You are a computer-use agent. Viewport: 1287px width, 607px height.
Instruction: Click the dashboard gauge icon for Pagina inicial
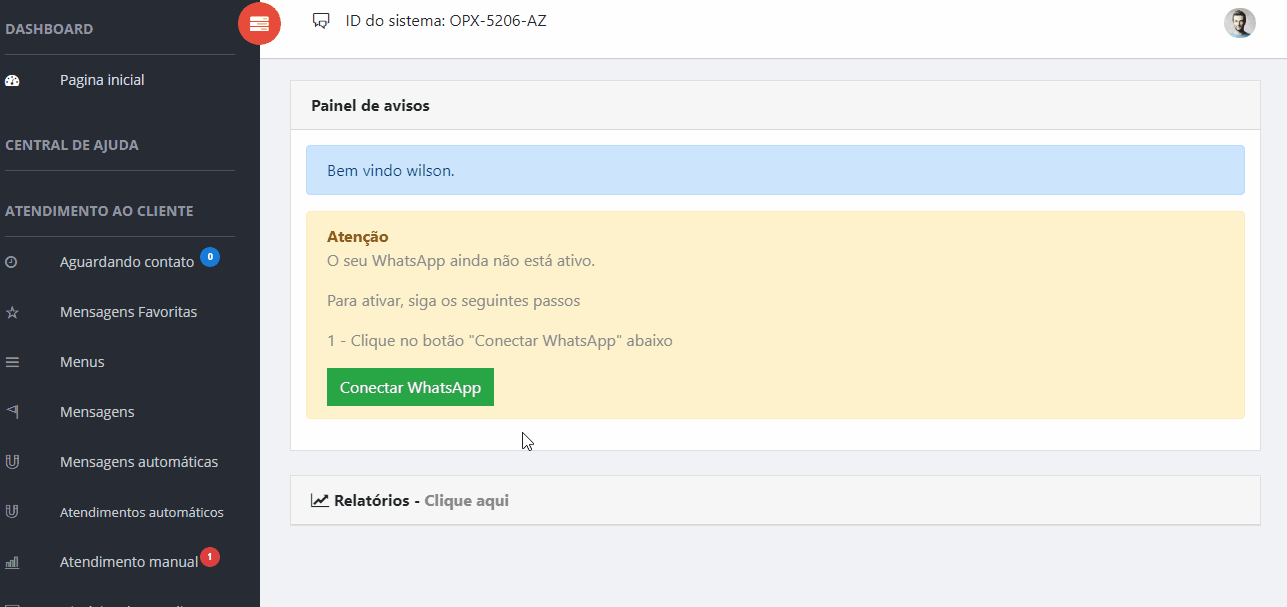13,81
